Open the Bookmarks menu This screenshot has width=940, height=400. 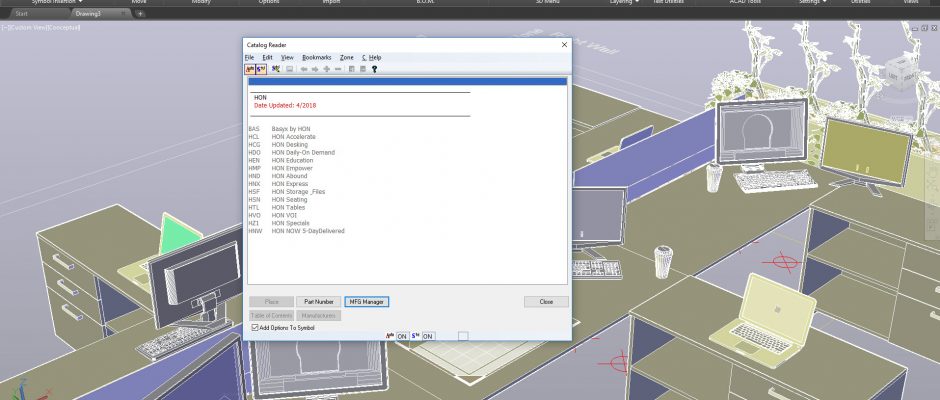[x=317, y=58]
